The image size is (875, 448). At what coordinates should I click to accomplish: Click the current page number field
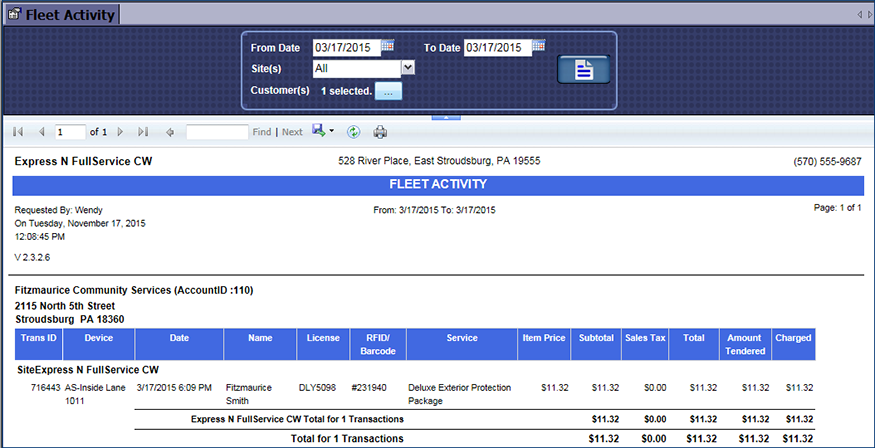pos(70,132)
